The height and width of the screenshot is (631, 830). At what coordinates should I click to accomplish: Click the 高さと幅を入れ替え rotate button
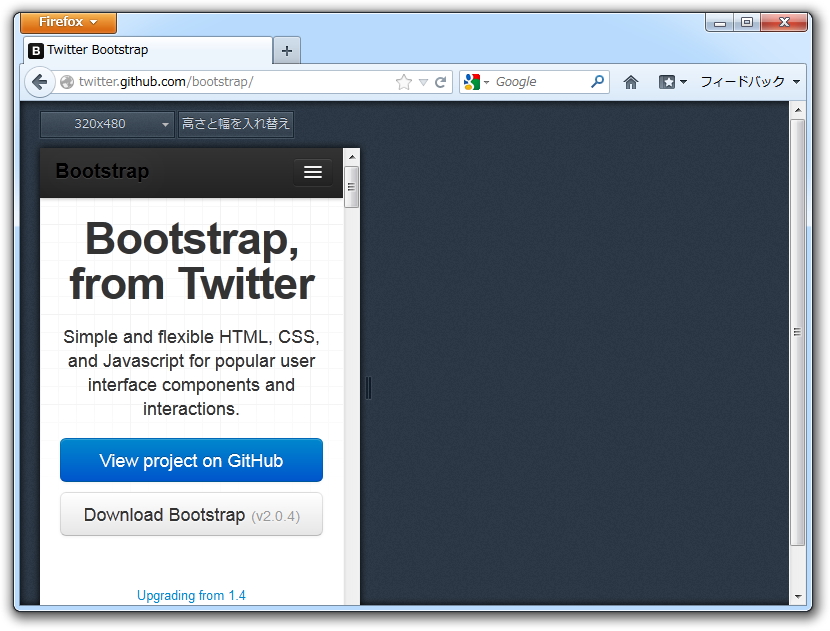click(236, 124)
